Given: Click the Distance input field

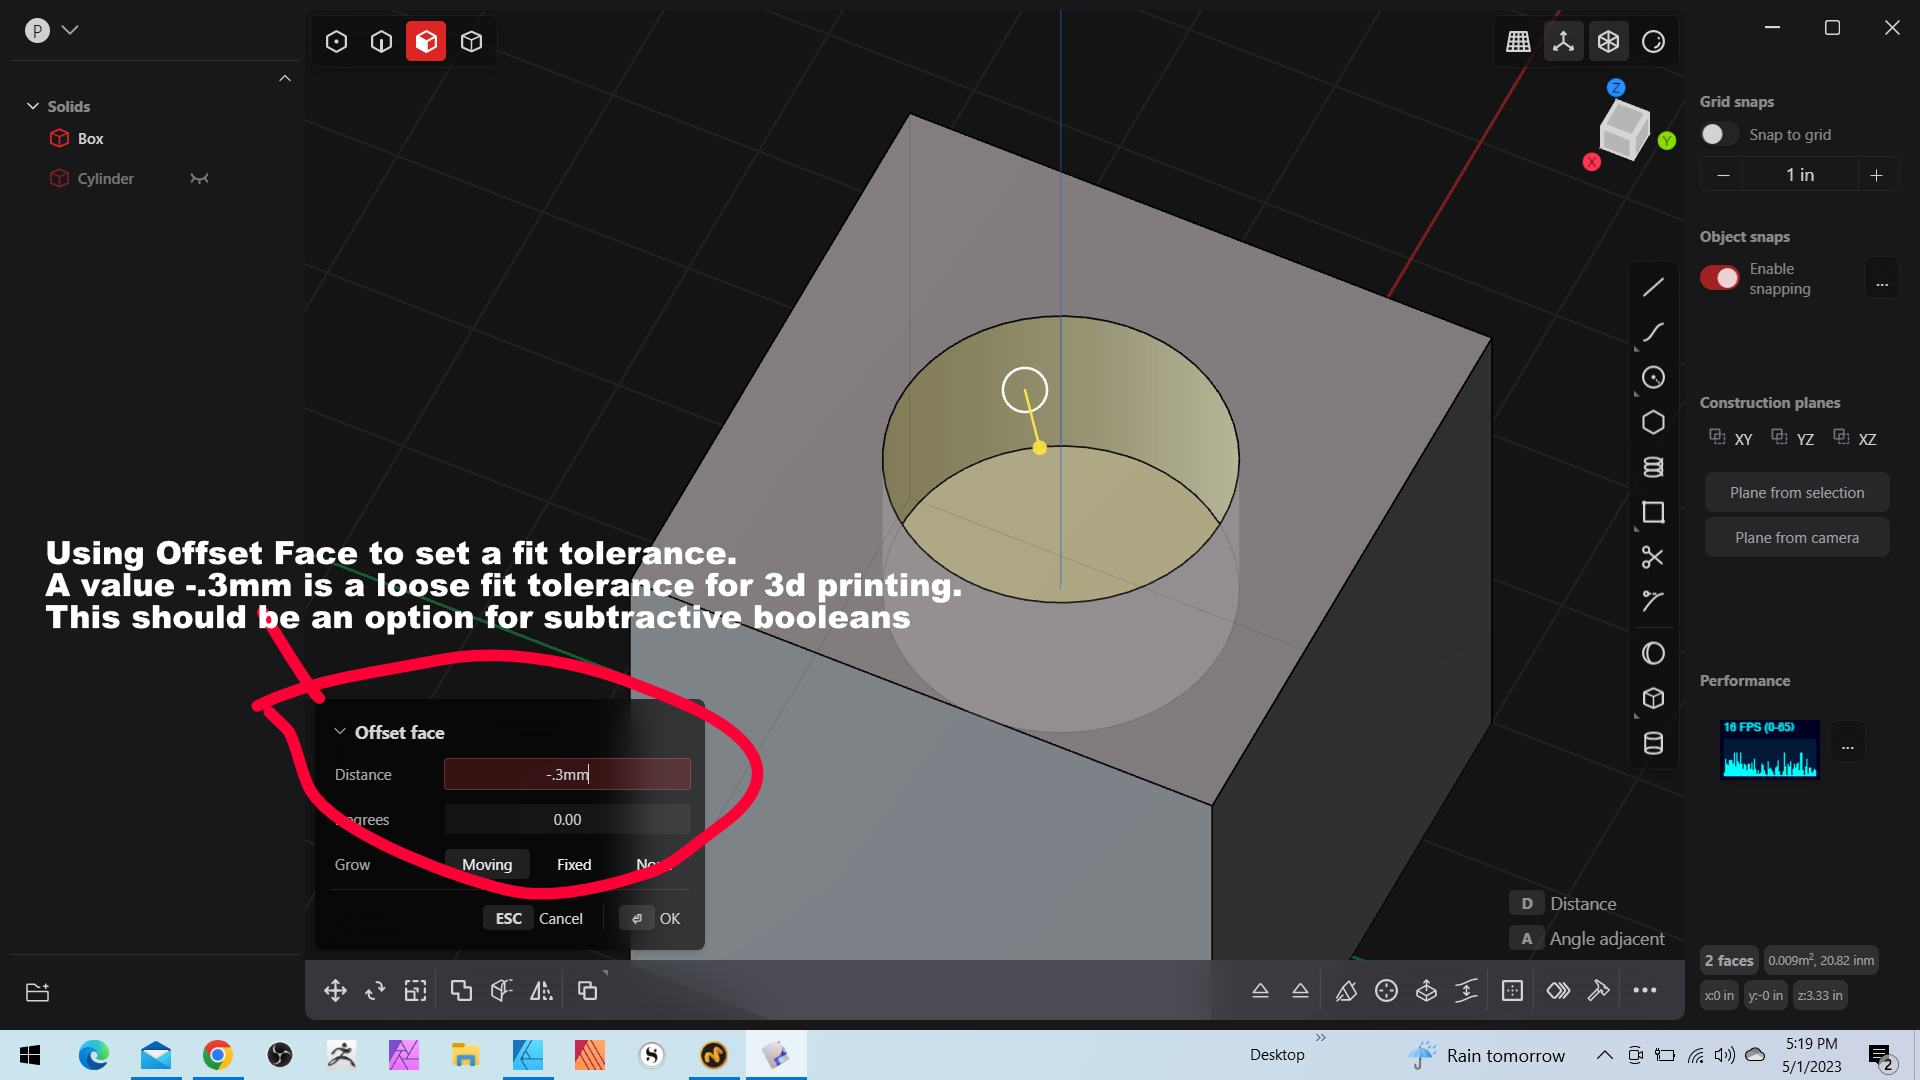Looking at the screenshot, I should tap(567, 774).
